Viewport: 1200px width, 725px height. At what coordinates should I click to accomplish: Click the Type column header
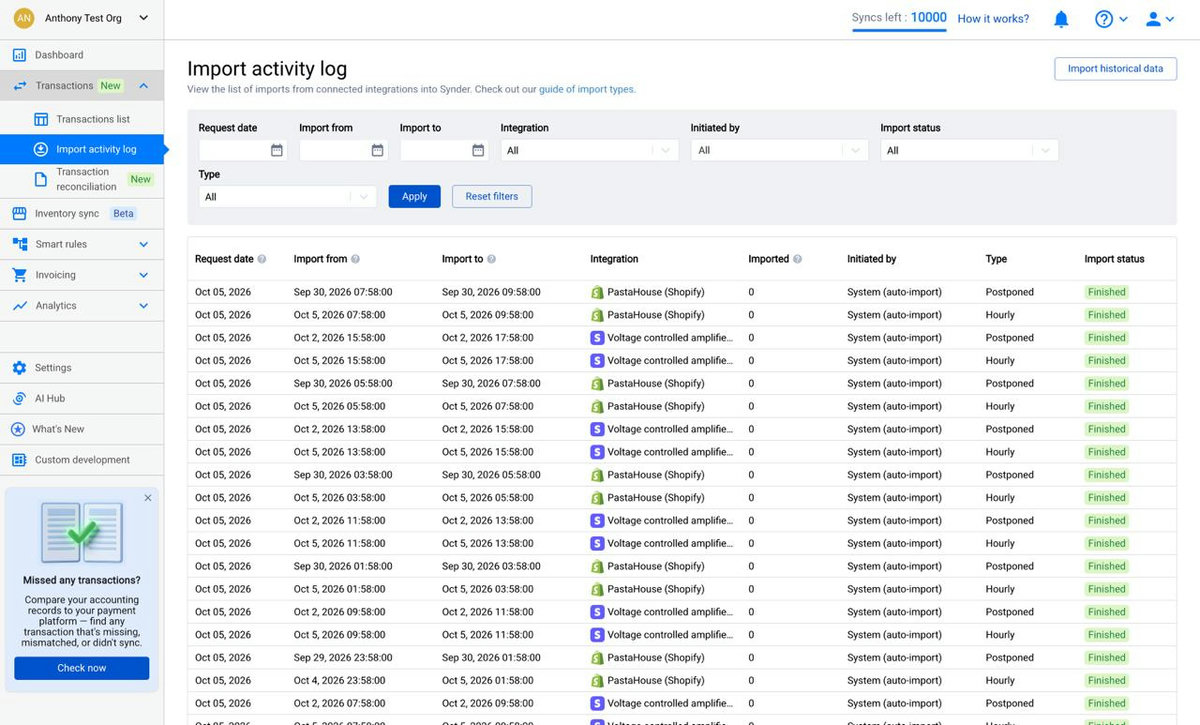(996, 259)
